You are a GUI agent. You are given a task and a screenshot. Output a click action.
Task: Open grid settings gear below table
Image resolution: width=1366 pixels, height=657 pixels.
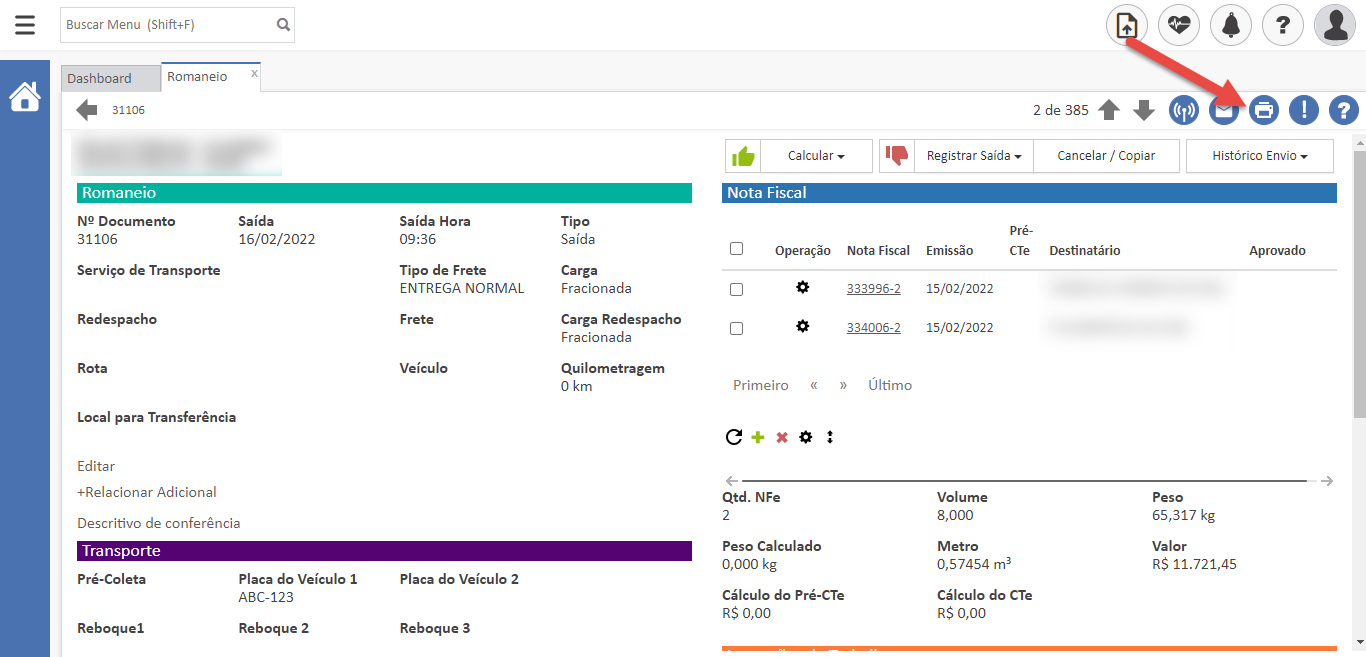coord(806,437)
